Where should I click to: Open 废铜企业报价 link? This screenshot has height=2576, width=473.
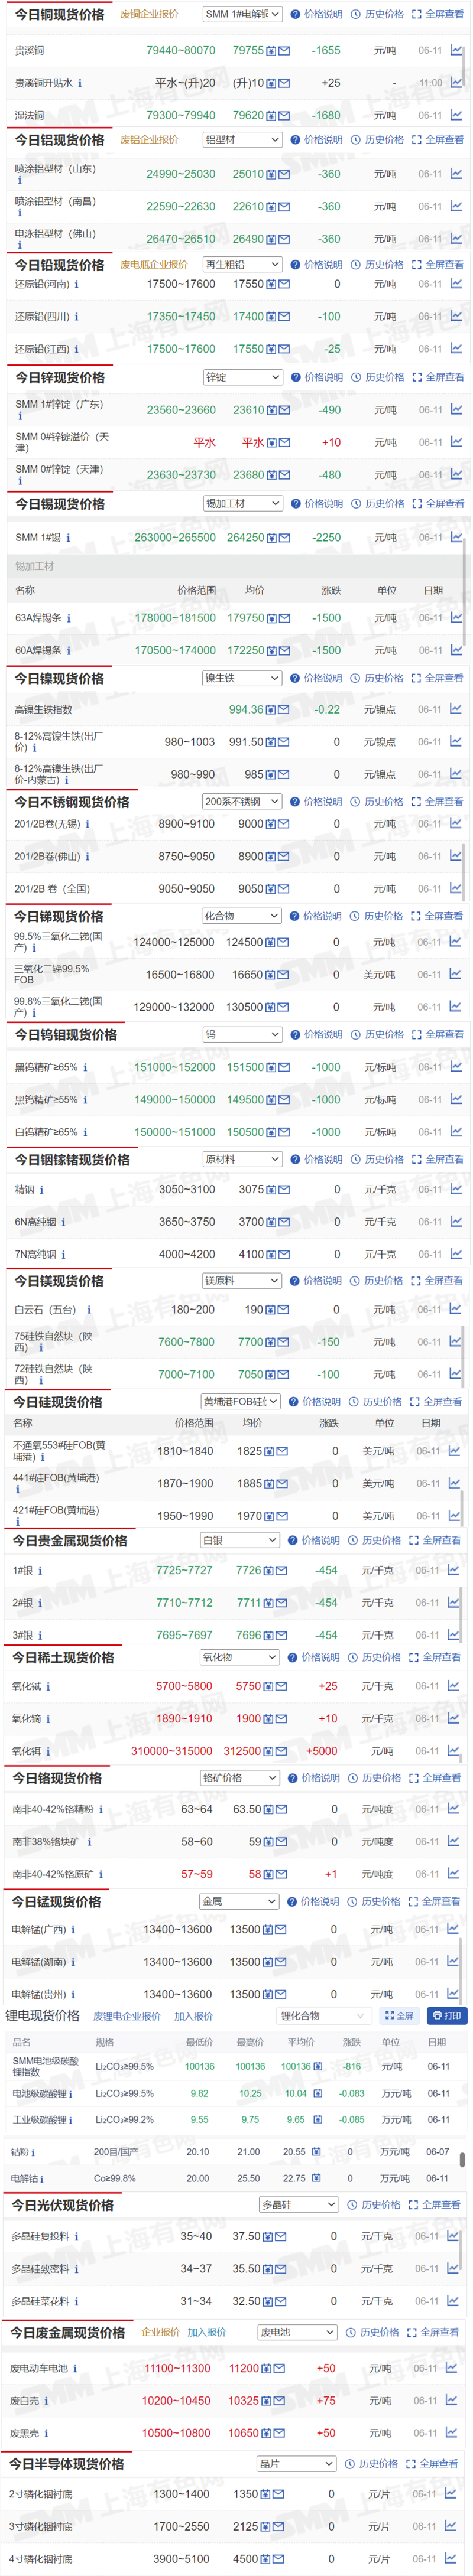(x=149, y=14)
